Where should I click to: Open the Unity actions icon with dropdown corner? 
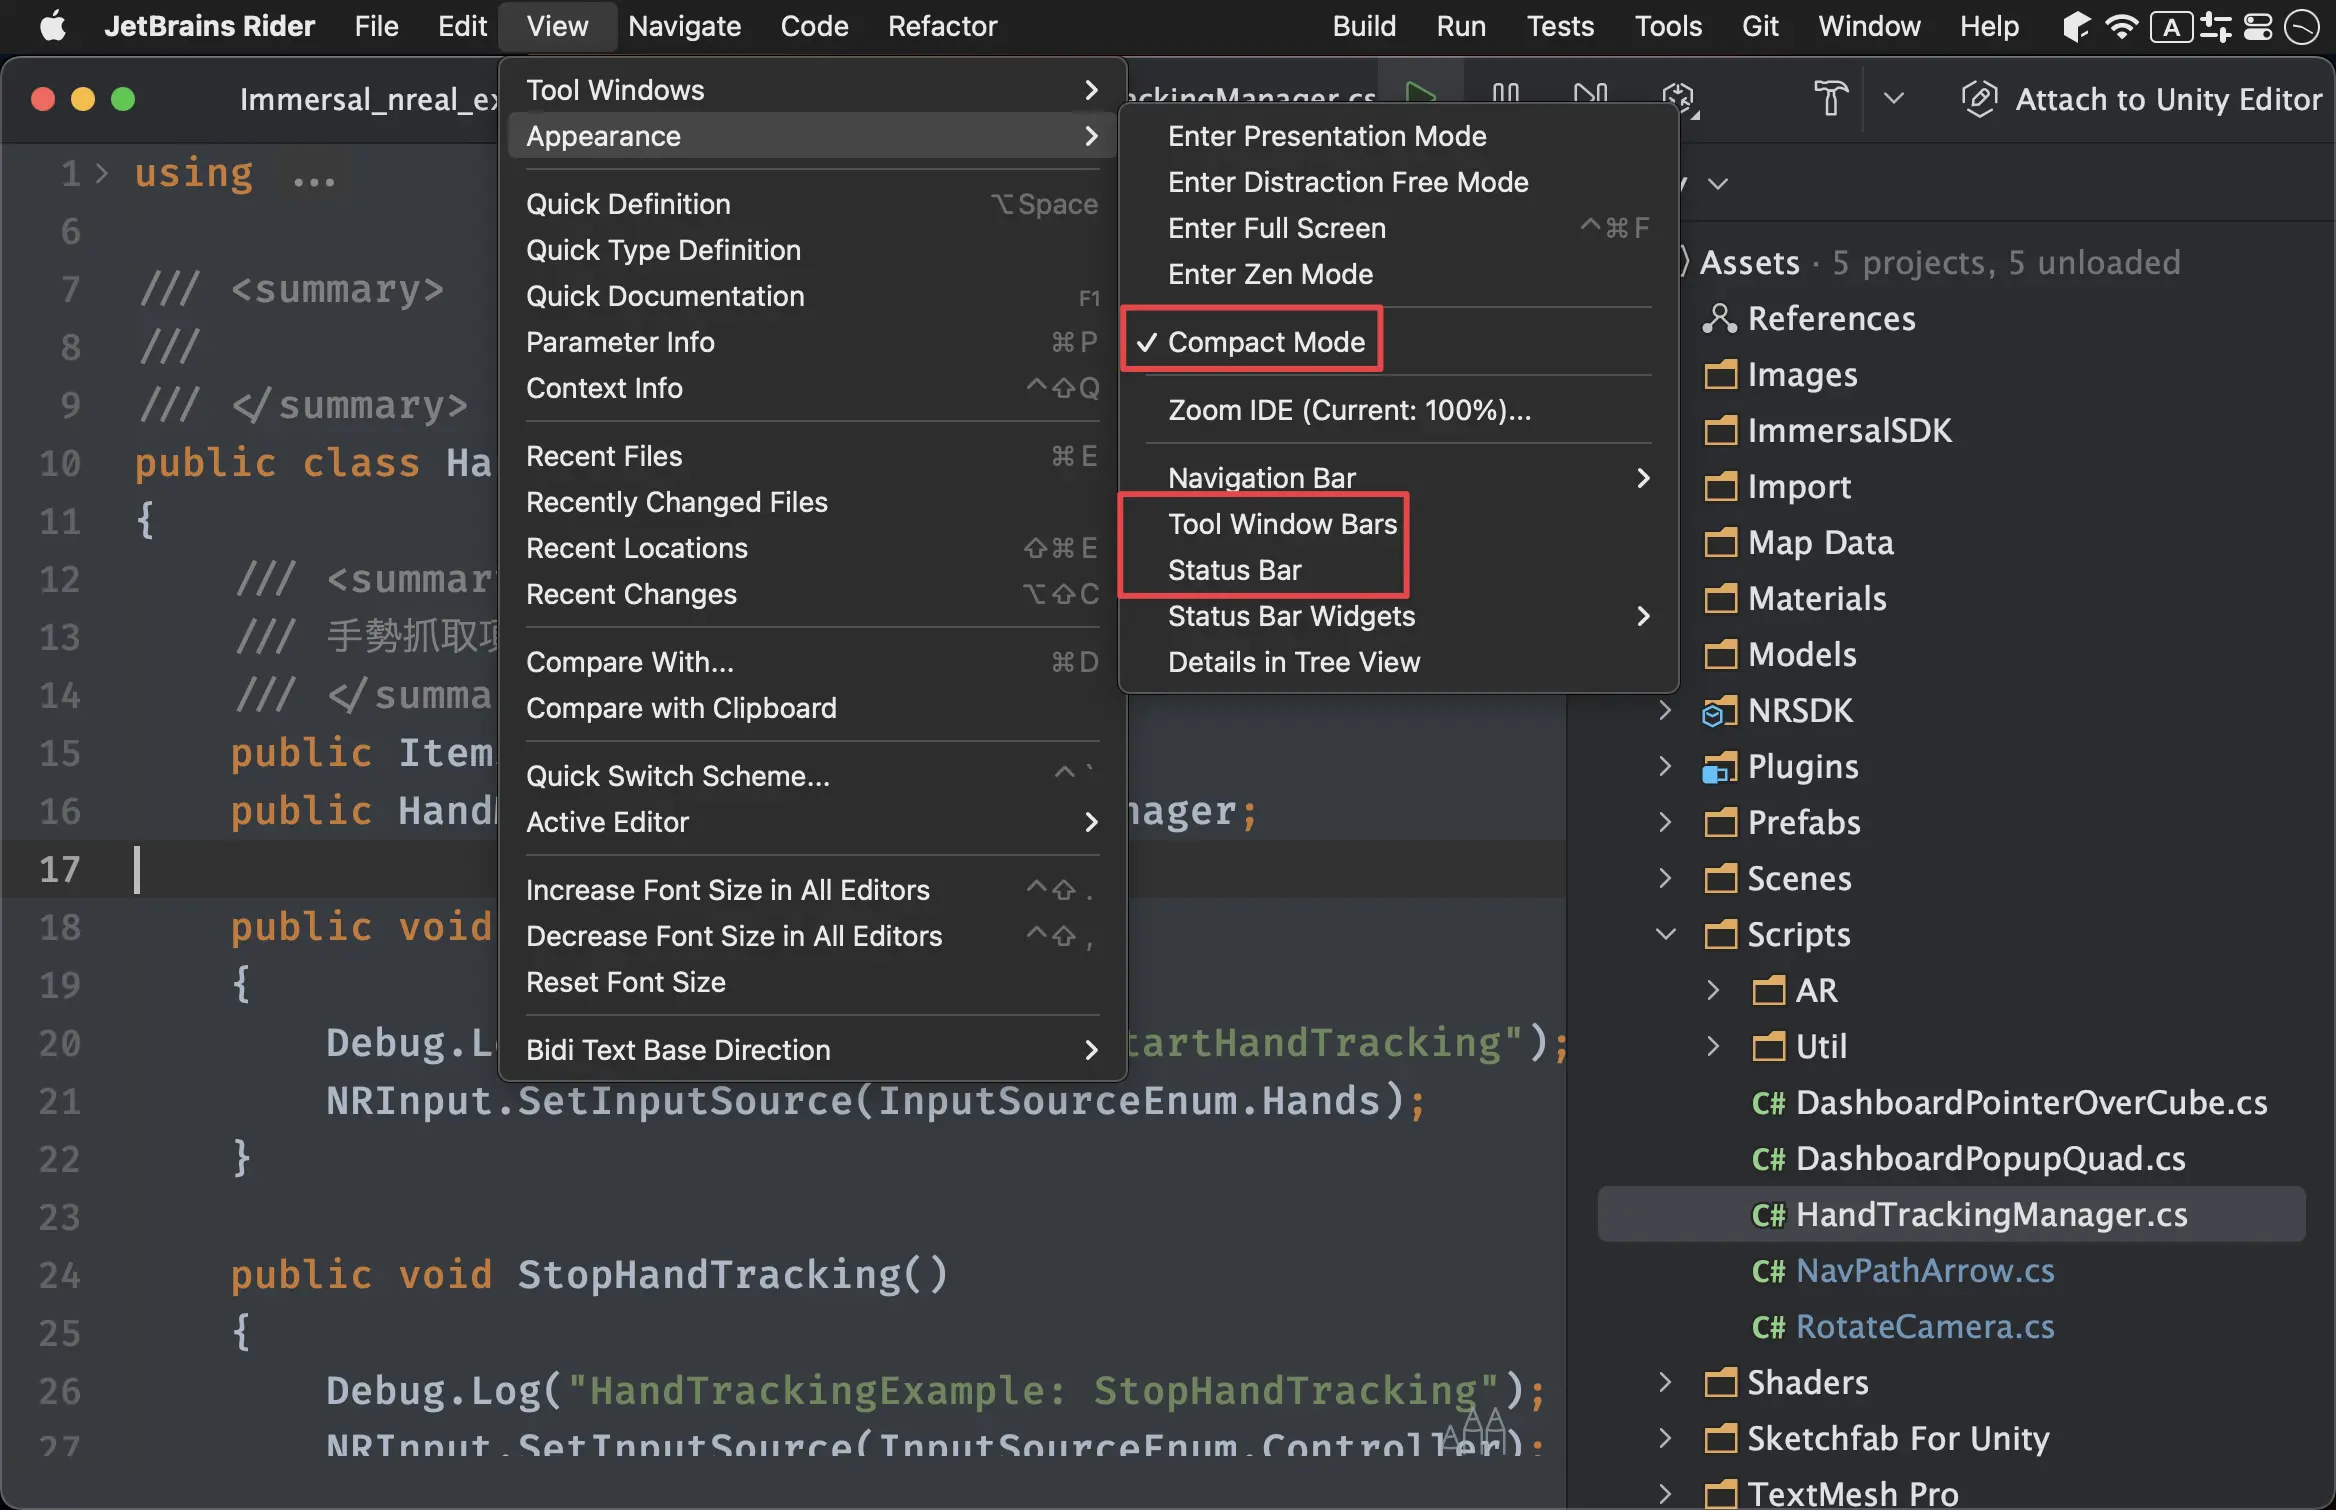(1680, 98)
